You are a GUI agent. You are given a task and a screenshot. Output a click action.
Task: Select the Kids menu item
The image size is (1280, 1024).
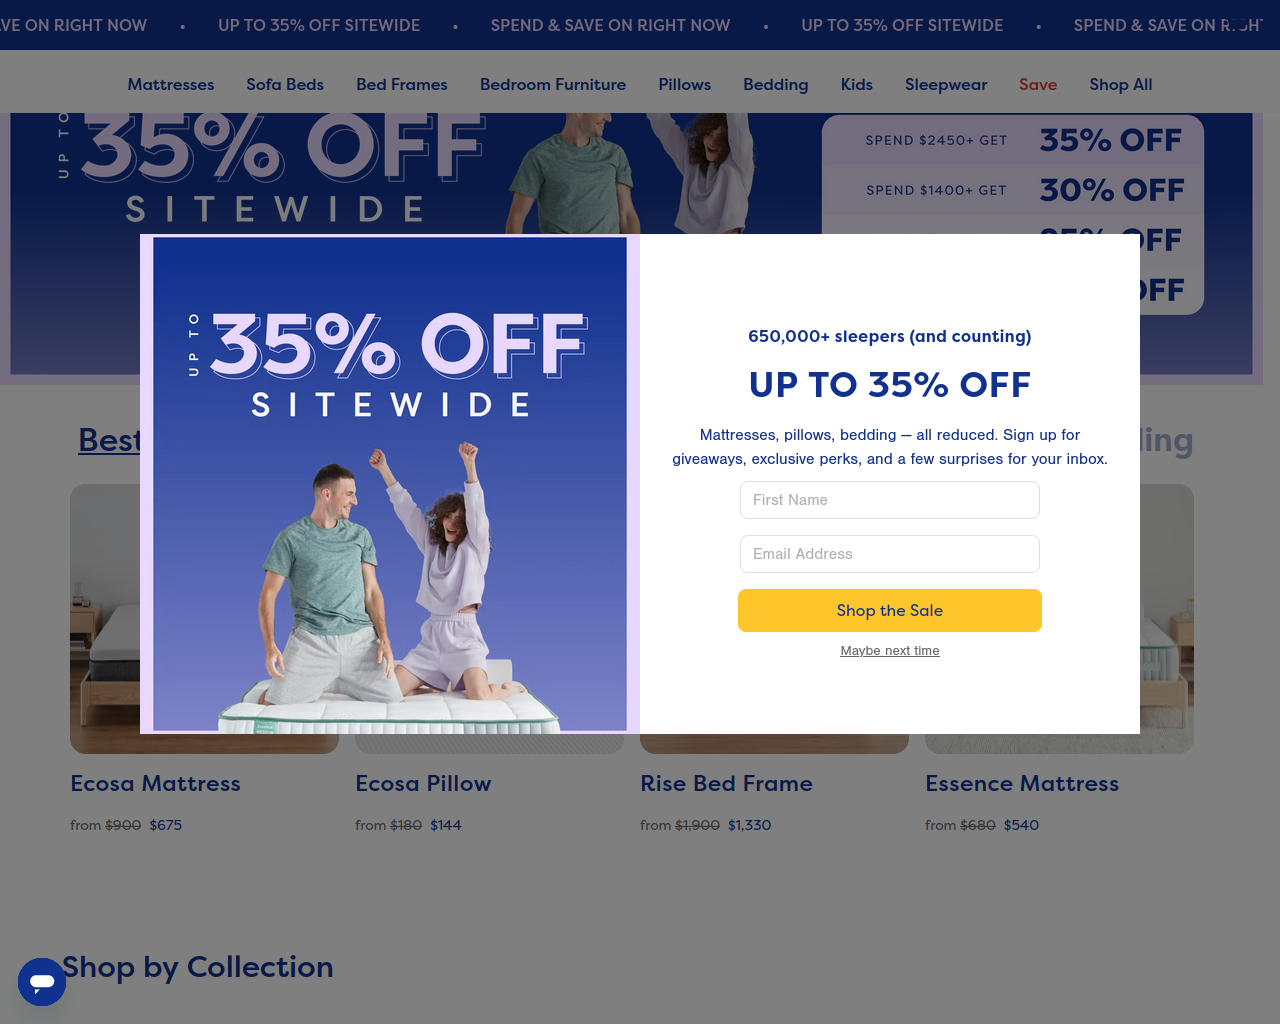click(x=857, y=85)
